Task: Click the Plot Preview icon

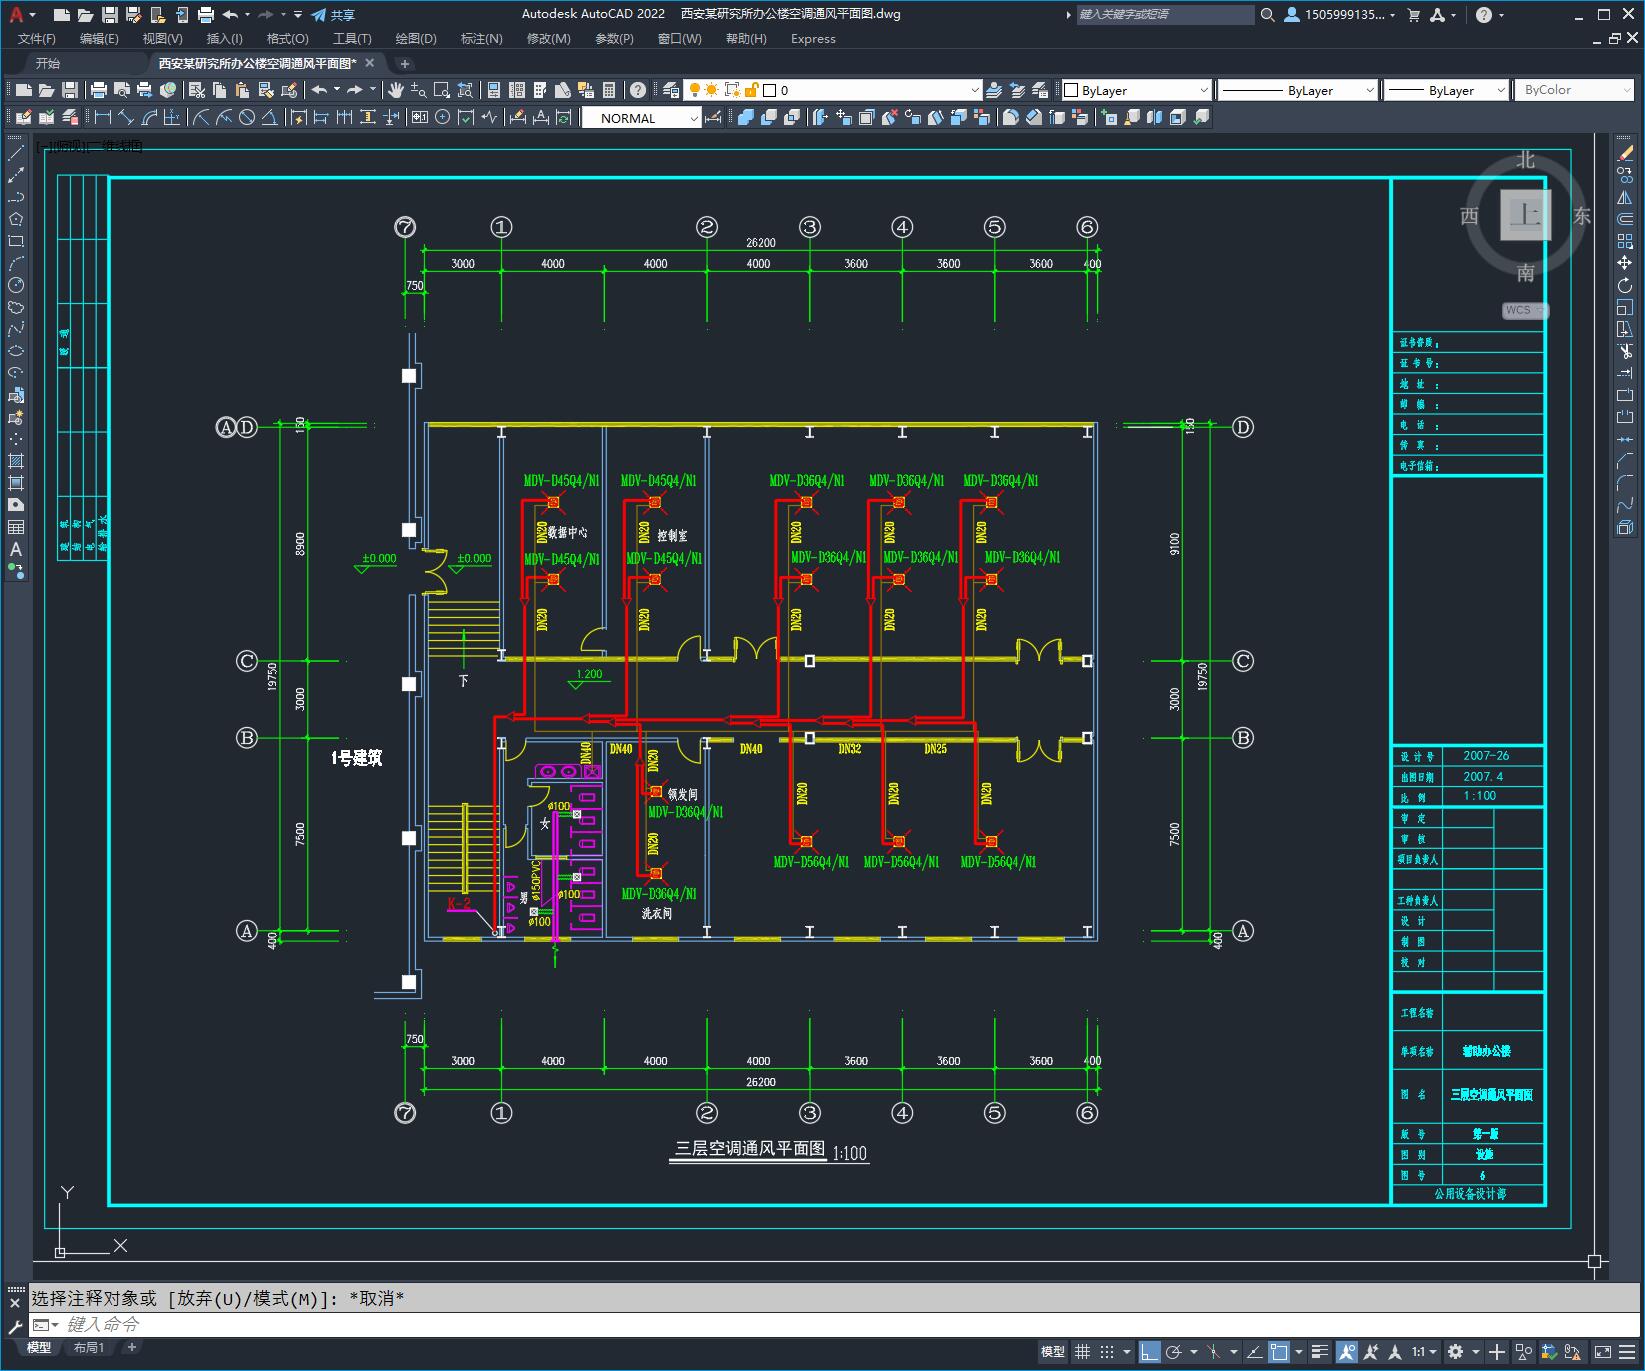Action: (x=121, y=90)
